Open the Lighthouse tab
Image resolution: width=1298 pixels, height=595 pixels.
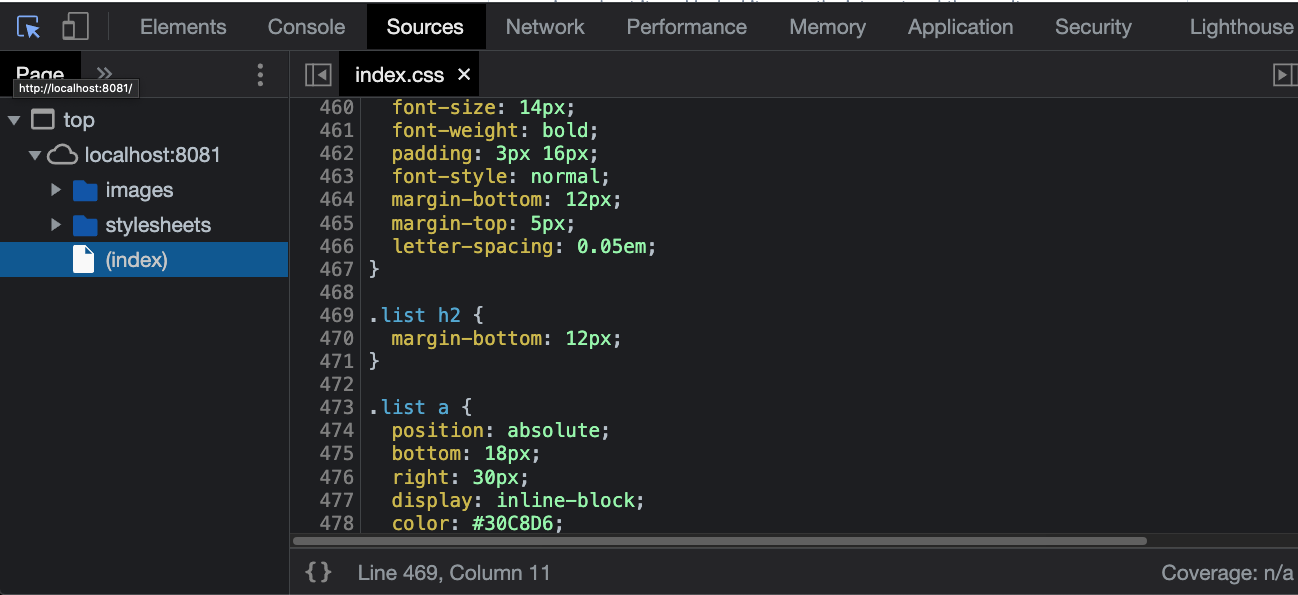tap(1241, 27)
